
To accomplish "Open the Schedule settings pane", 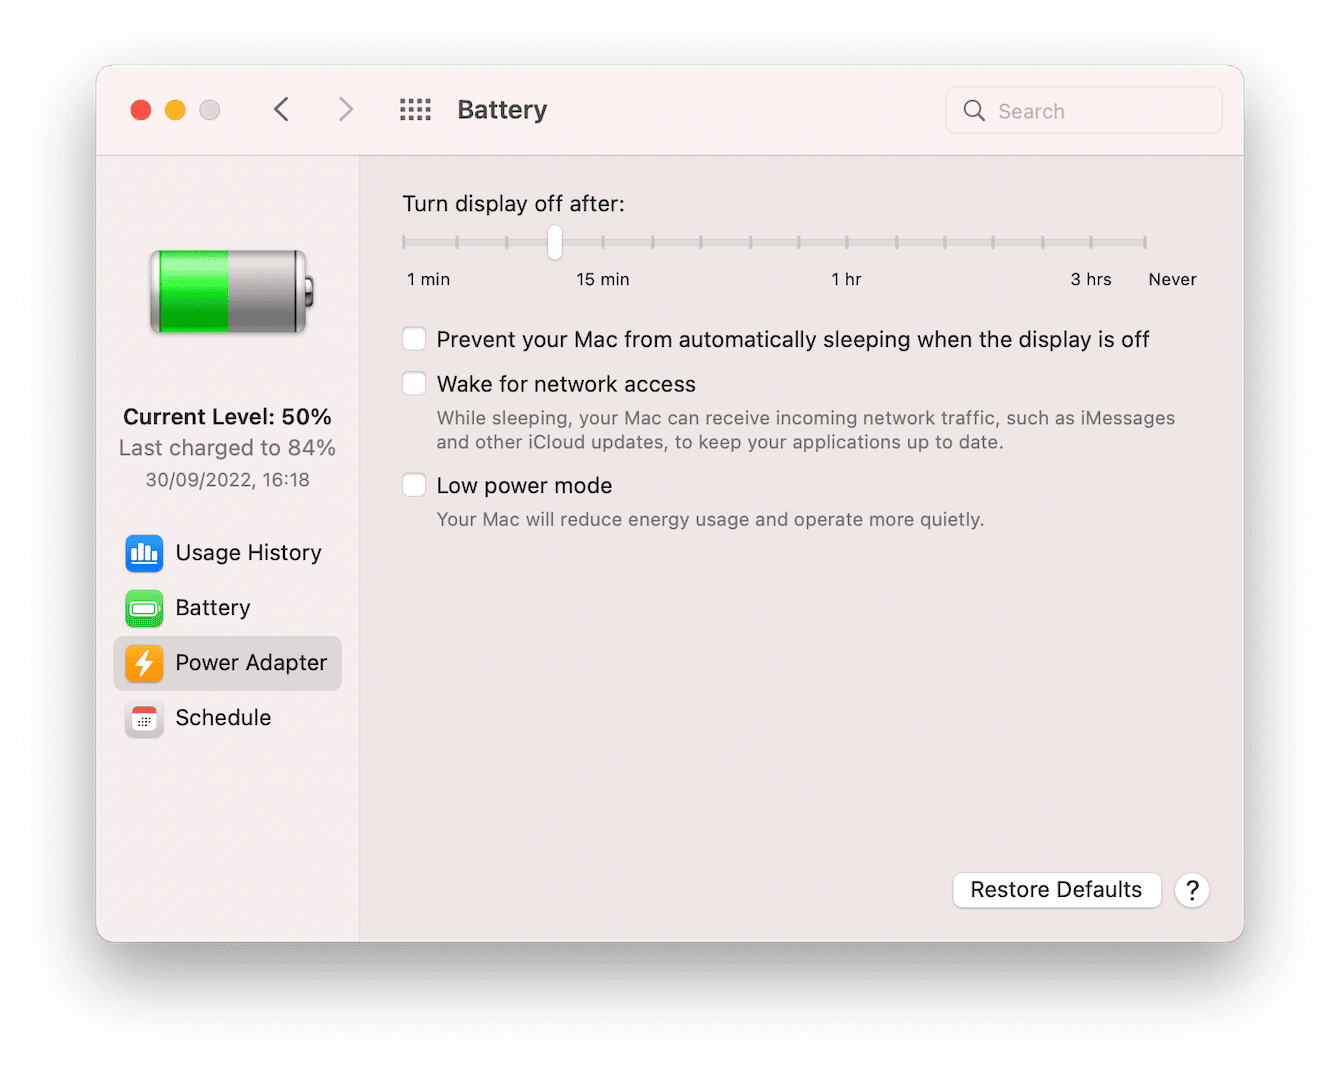I will point(223,718).
